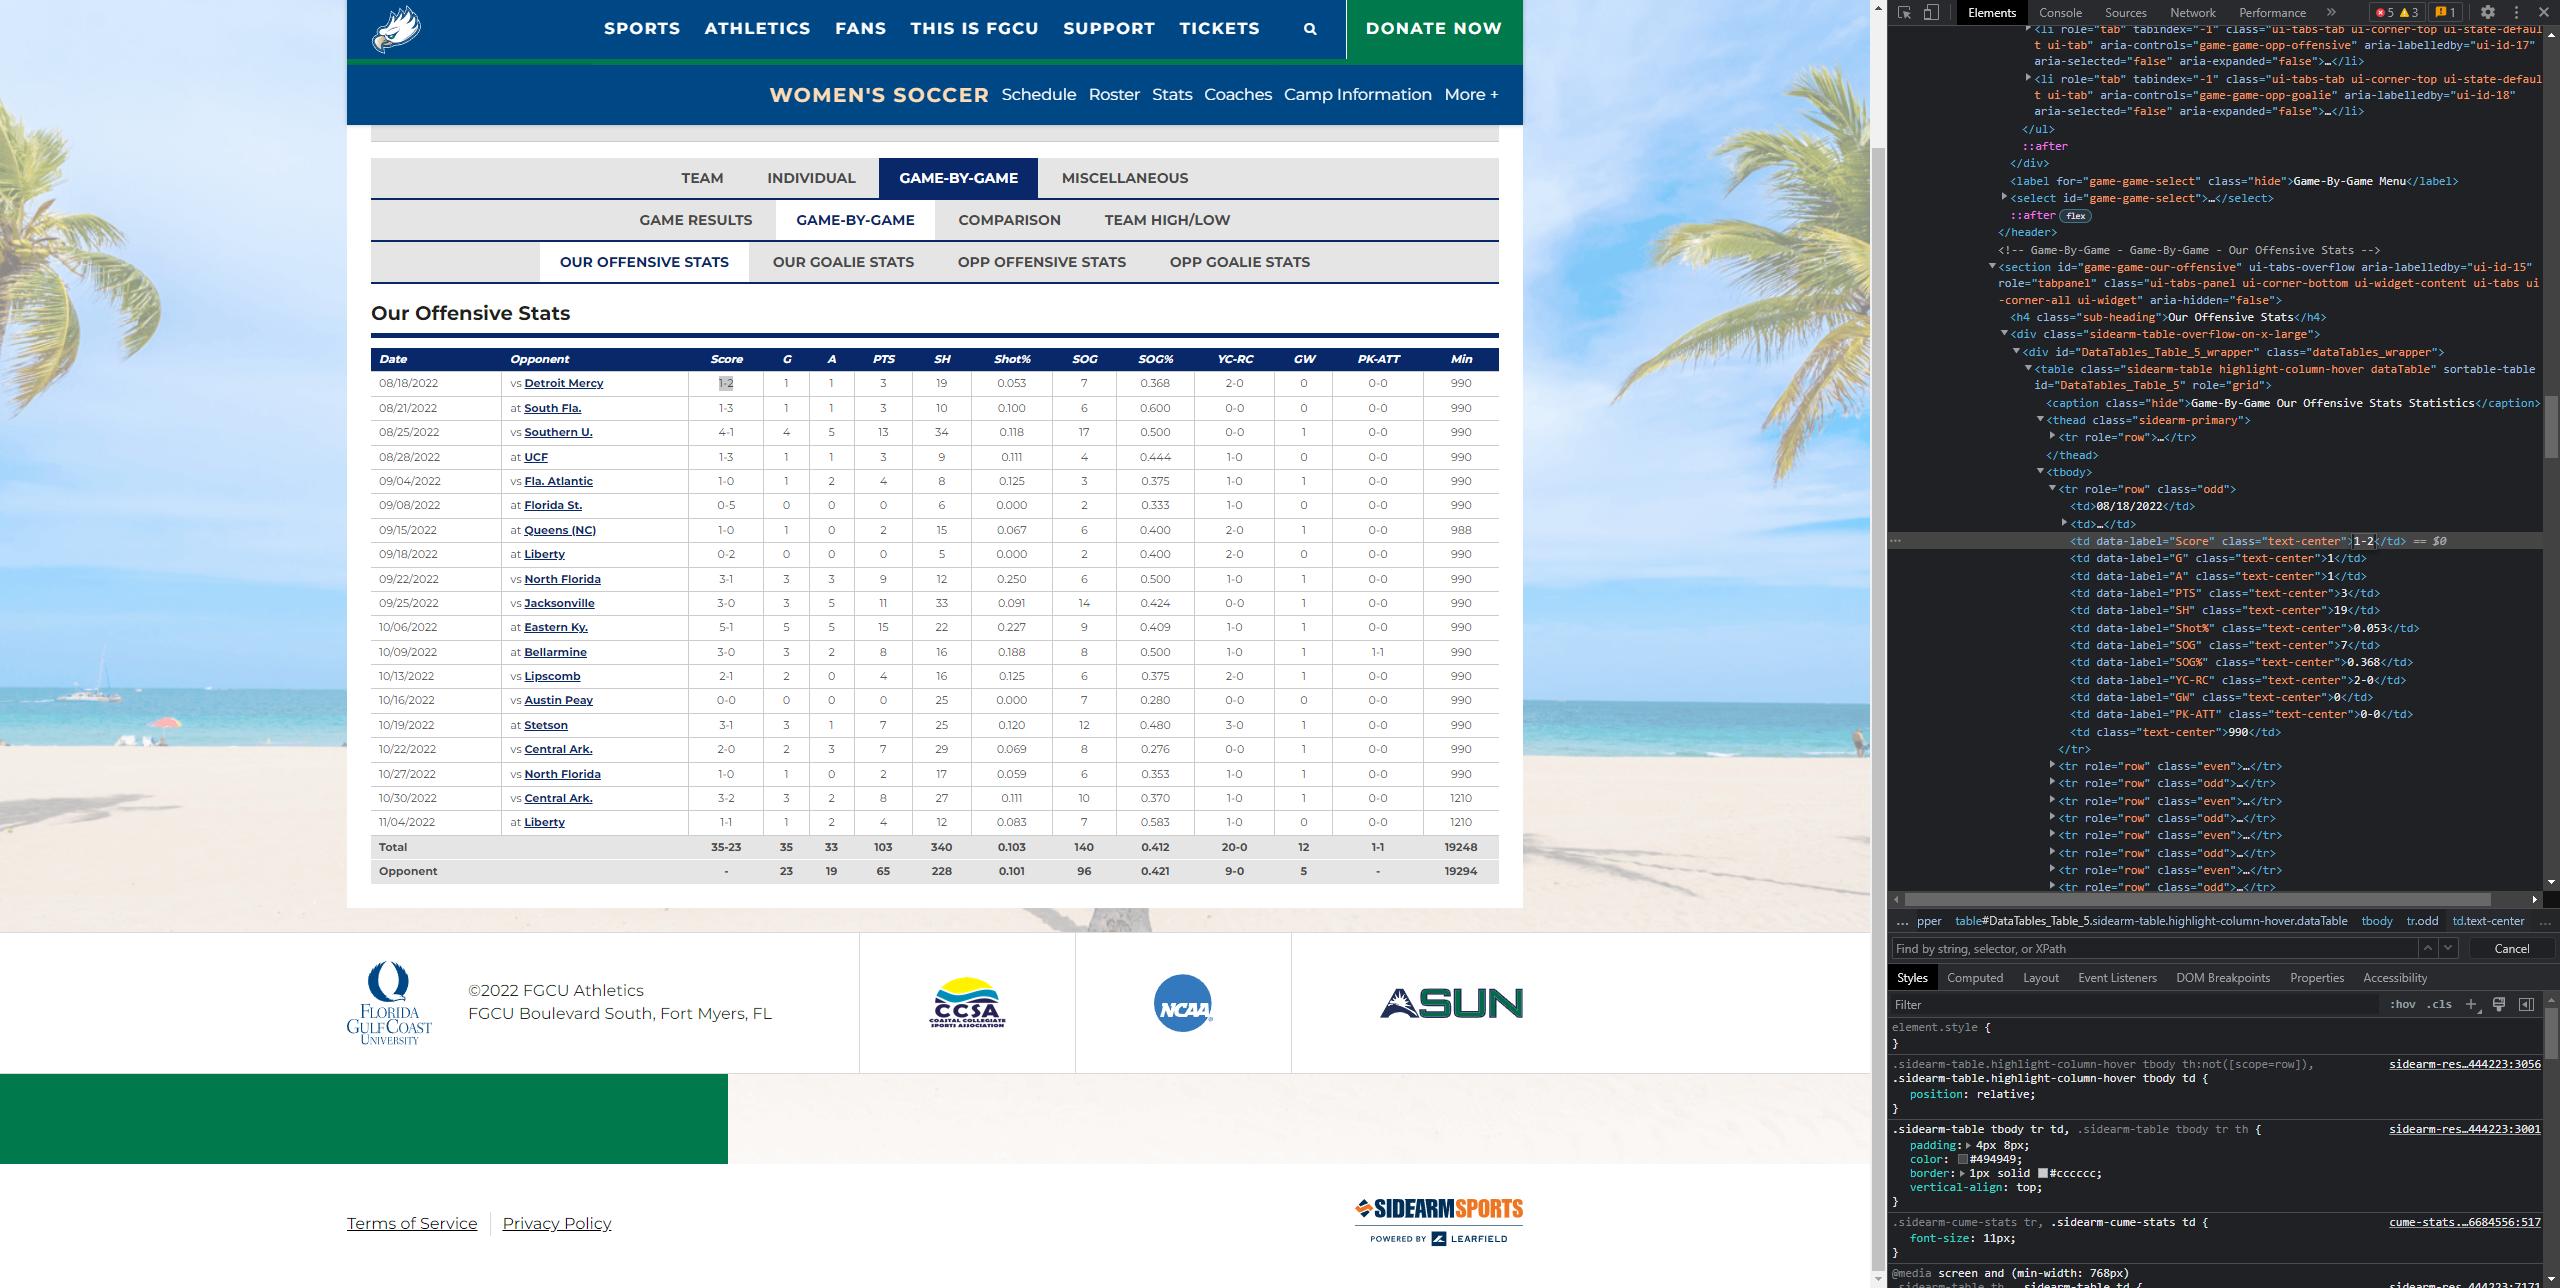Open sidearm-res…444223:3056 stylesheet link

2464,1064
